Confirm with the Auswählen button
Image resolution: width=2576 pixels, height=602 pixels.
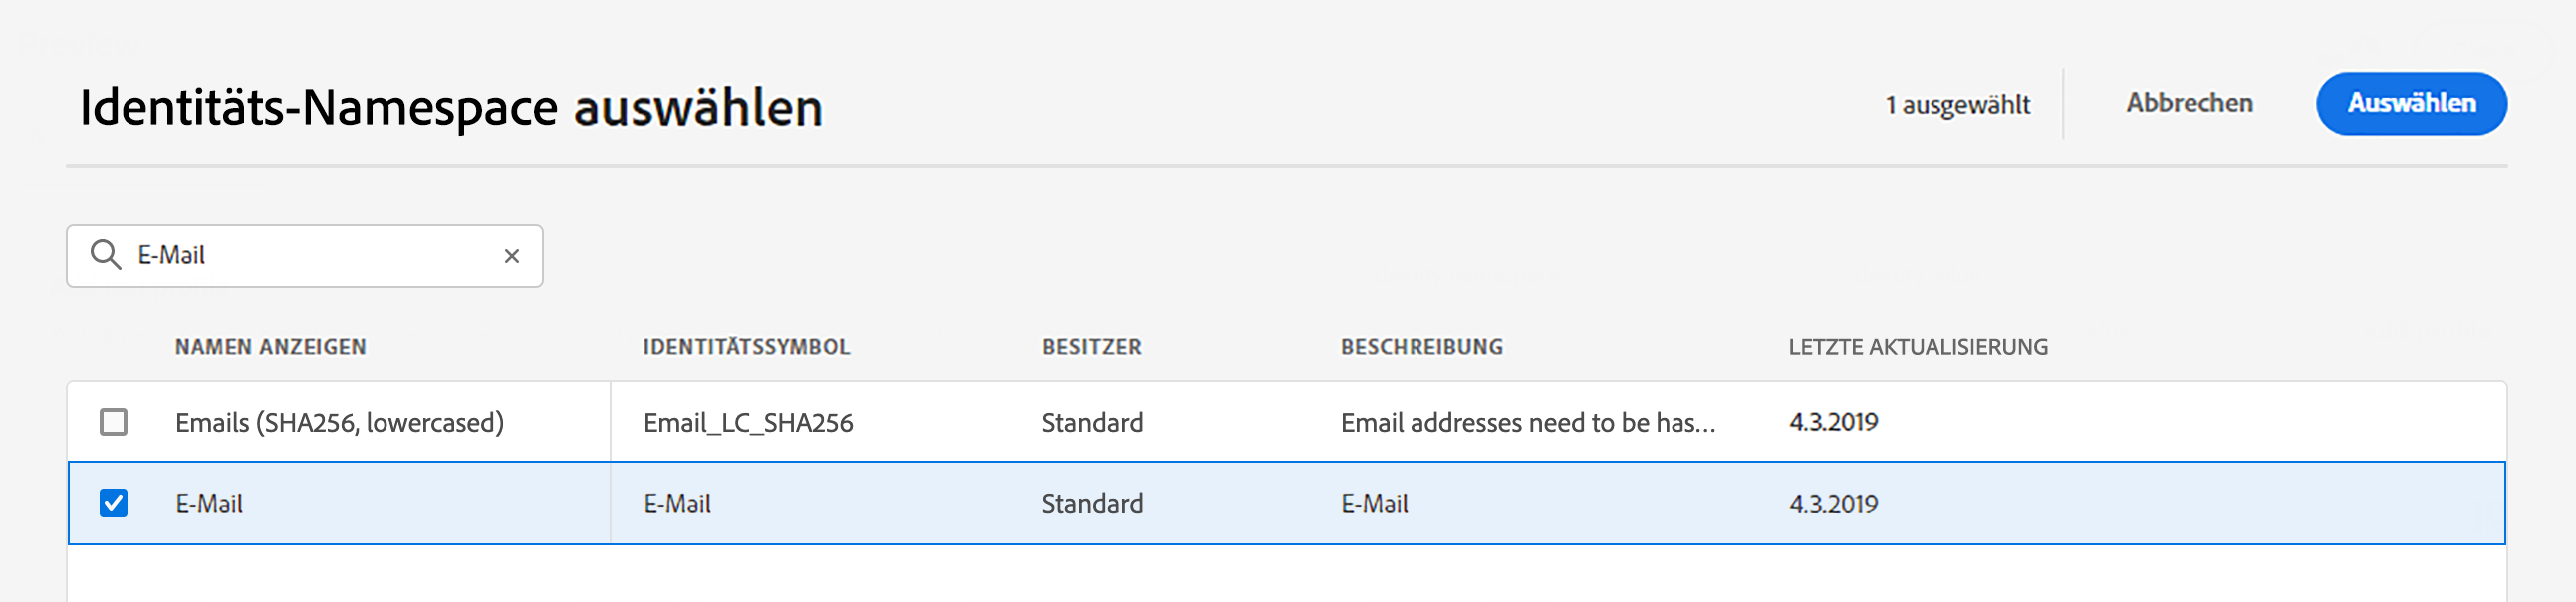pos(2411,103)
